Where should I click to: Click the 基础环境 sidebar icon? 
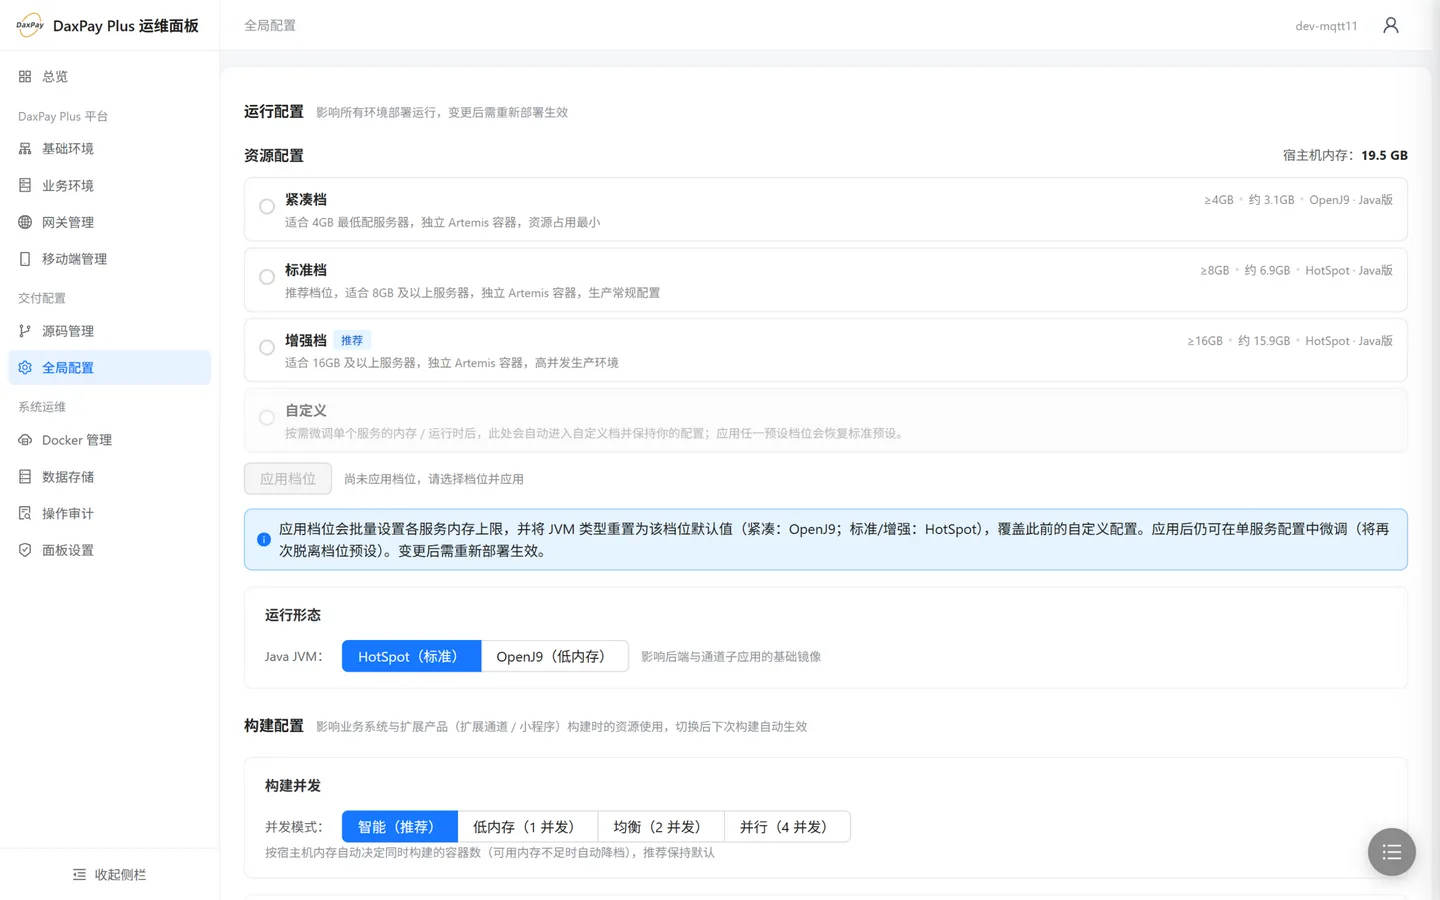[25, 148]
